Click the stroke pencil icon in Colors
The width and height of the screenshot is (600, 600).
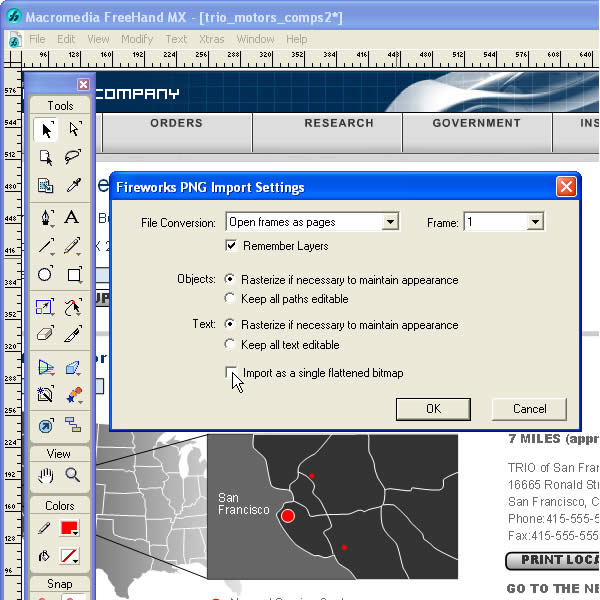(x=44, y=528)
